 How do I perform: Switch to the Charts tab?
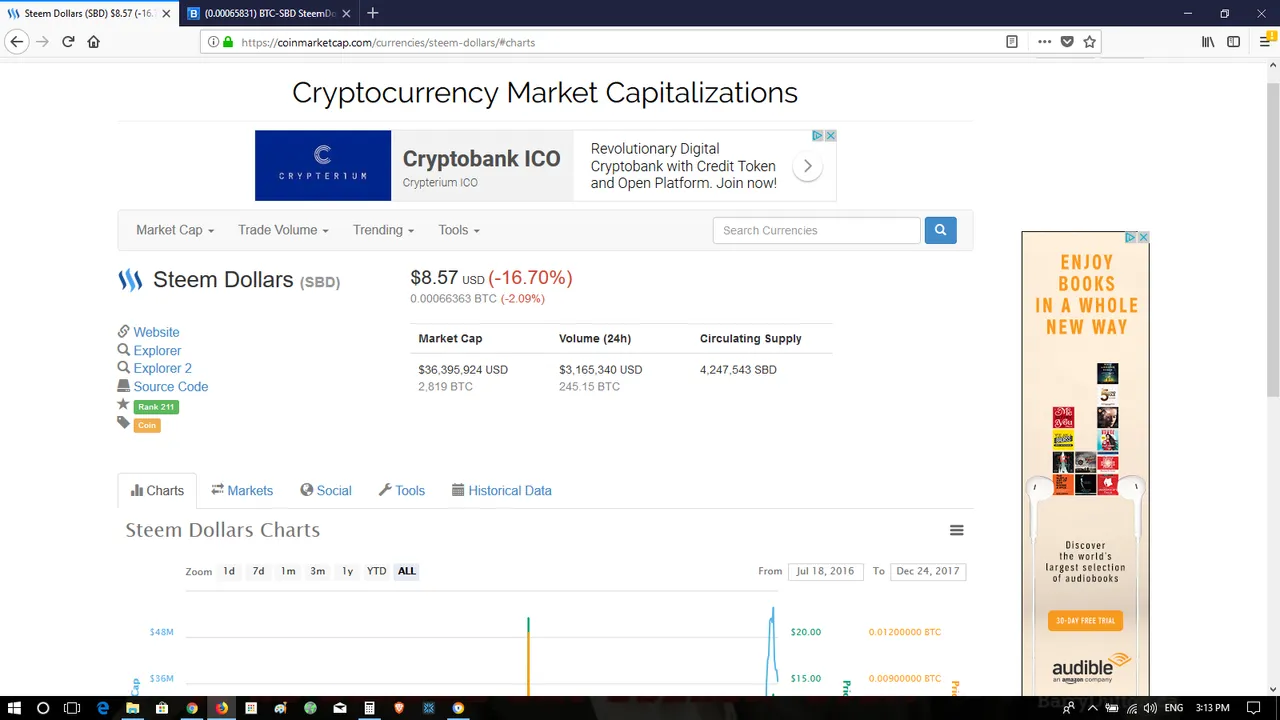click(157, 491)
